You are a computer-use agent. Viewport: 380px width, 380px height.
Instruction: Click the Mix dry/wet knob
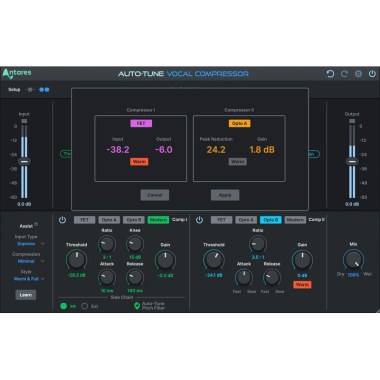(x=354, y=260)
